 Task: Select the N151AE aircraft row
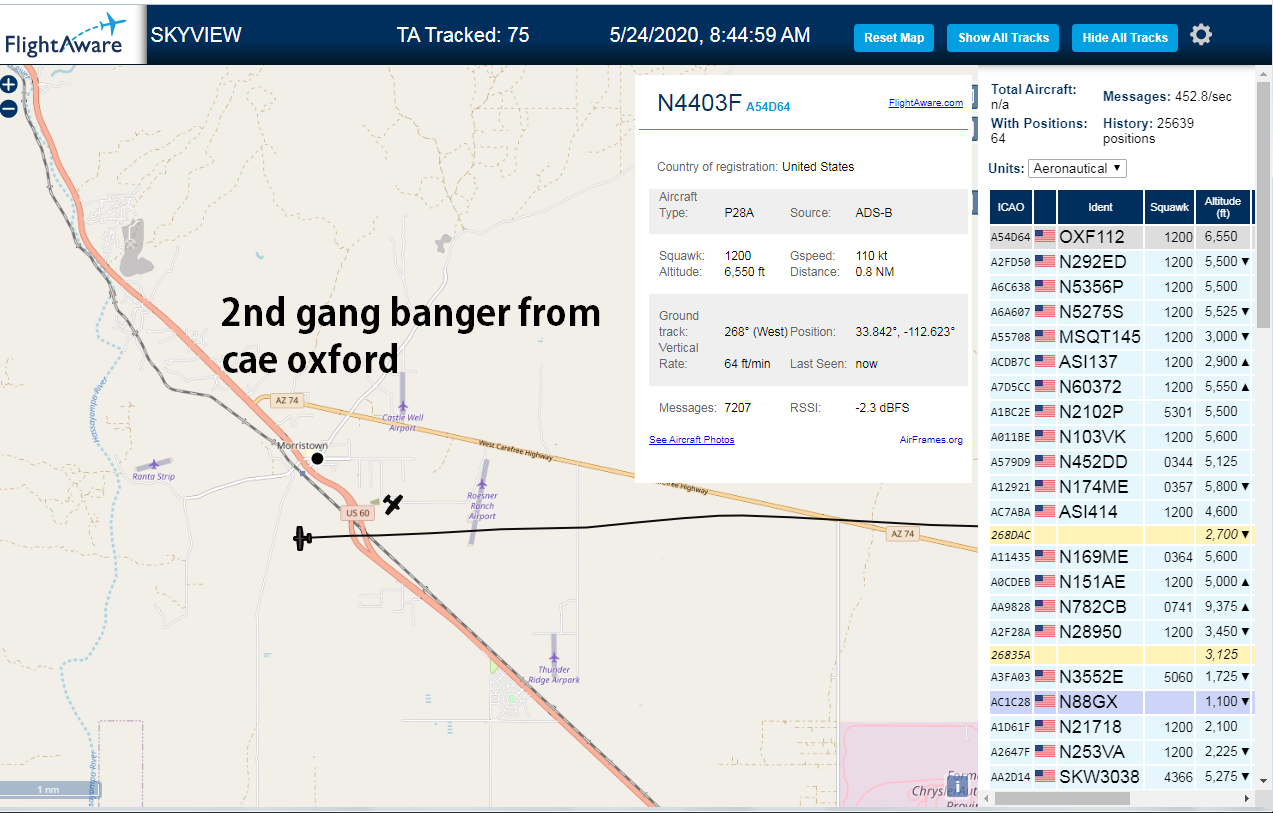[x=1121, y=582]
